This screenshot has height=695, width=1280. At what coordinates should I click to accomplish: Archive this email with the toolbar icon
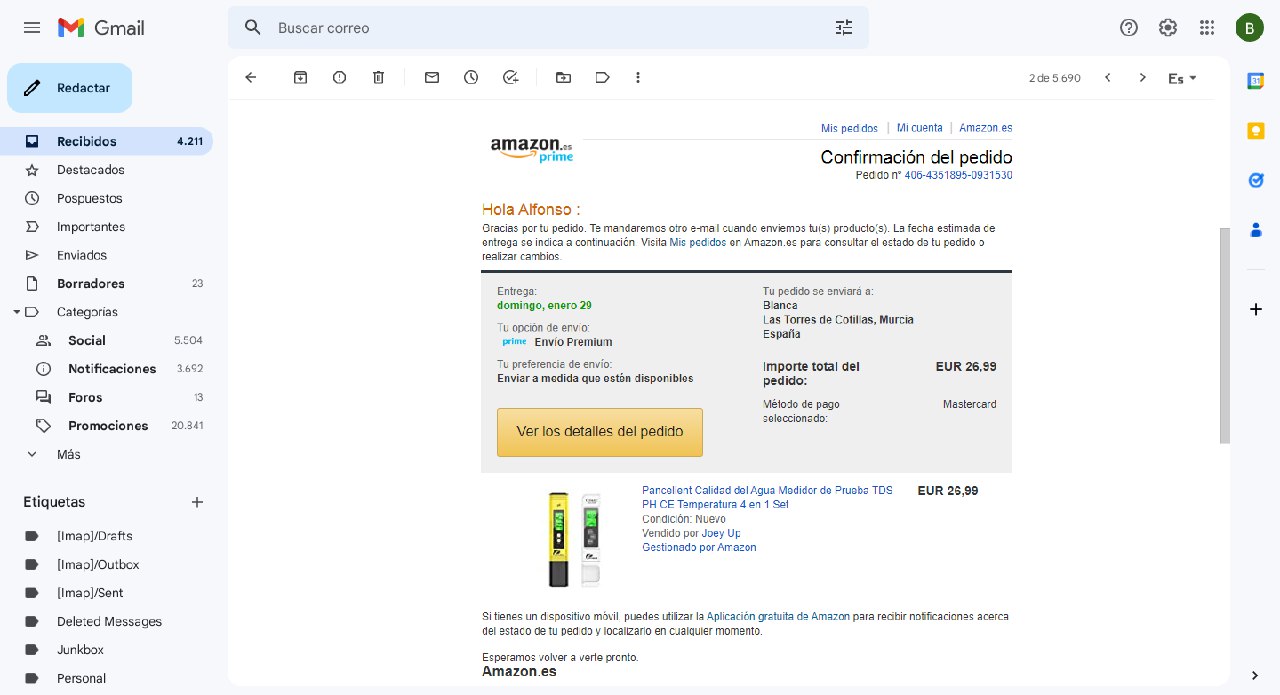pyautogui.click(x=300, y=77)
